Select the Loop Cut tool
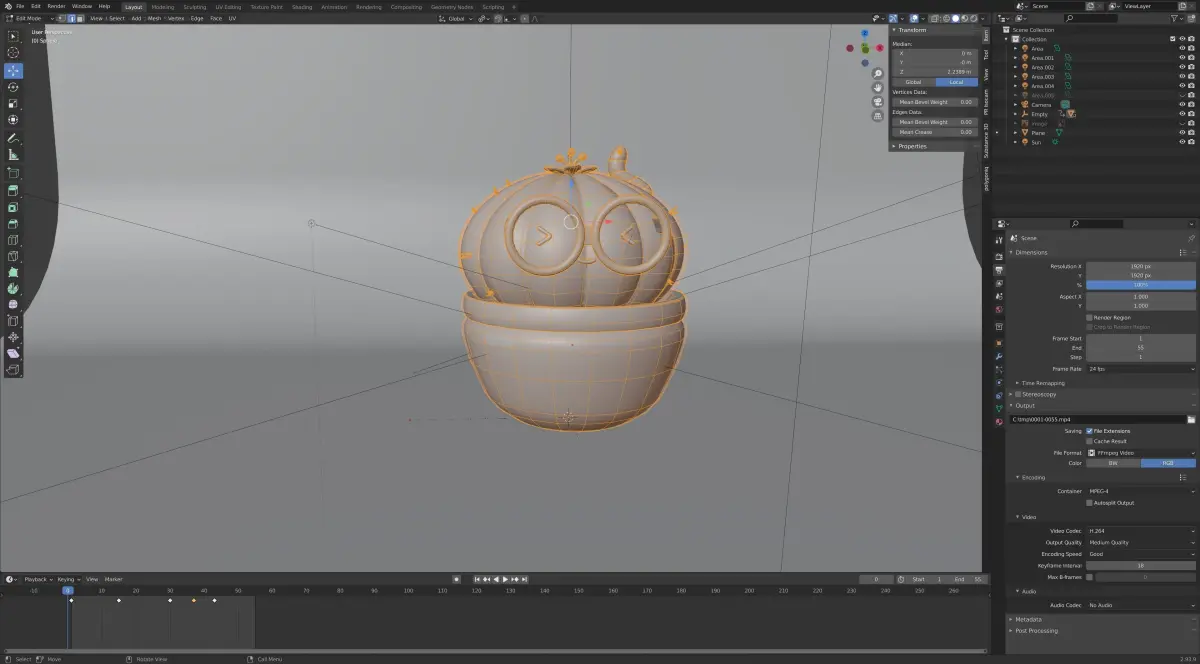This screenshot has height=664, width=1200. [13, 239]
